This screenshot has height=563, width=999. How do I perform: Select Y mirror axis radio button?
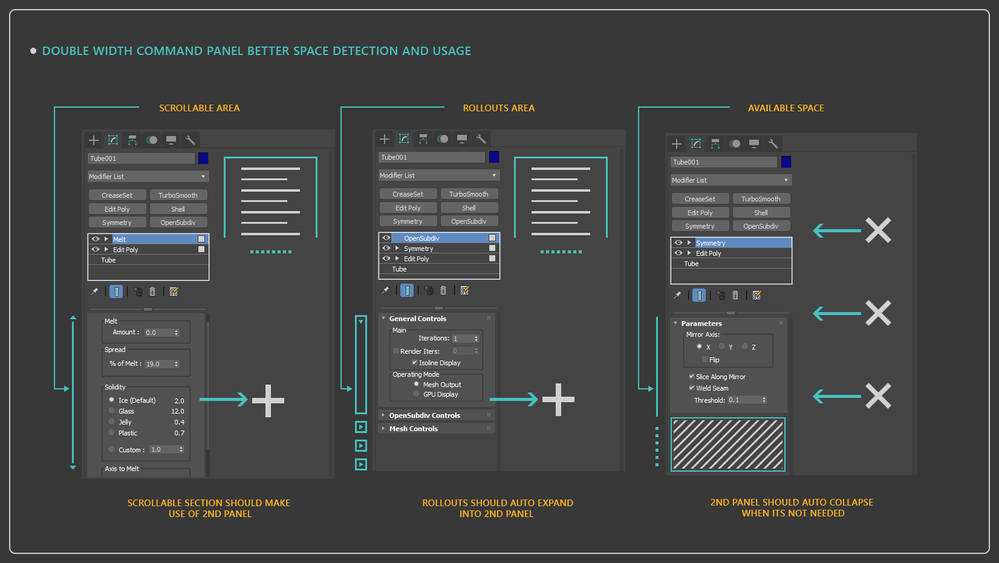pyautogui.click(x=722, y=346)
